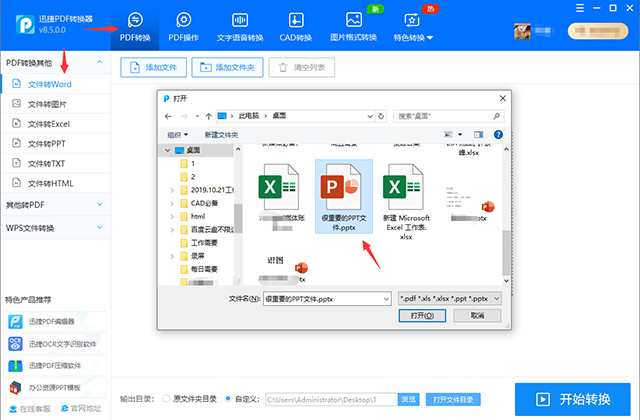Screen dimensions: 640x420
Task: Open the view options dropdown arrow
Action: pyautogui.click(x=460, y=134)
